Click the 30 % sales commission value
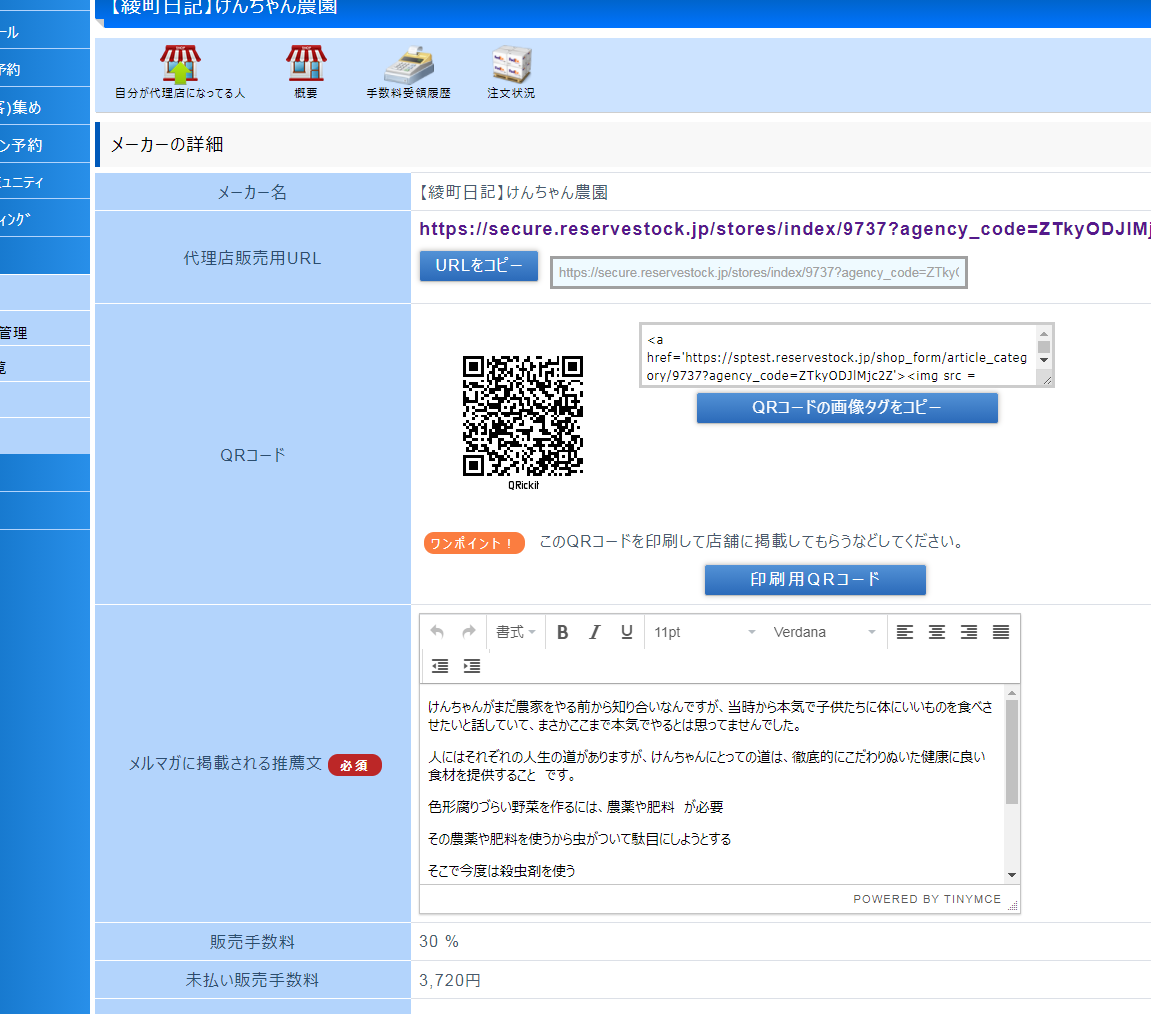The image size is (1151, 1014). tap(439, 941)
